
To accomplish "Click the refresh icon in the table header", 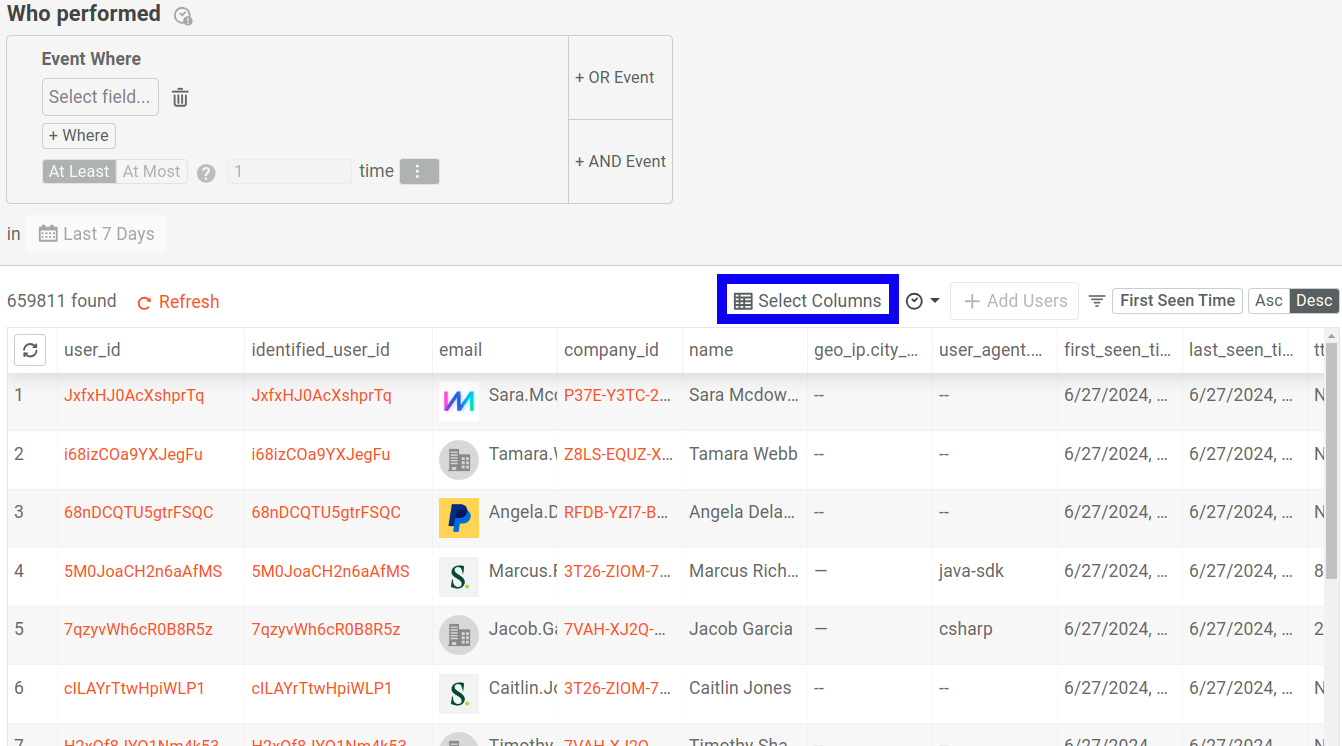I will (29, 350).
